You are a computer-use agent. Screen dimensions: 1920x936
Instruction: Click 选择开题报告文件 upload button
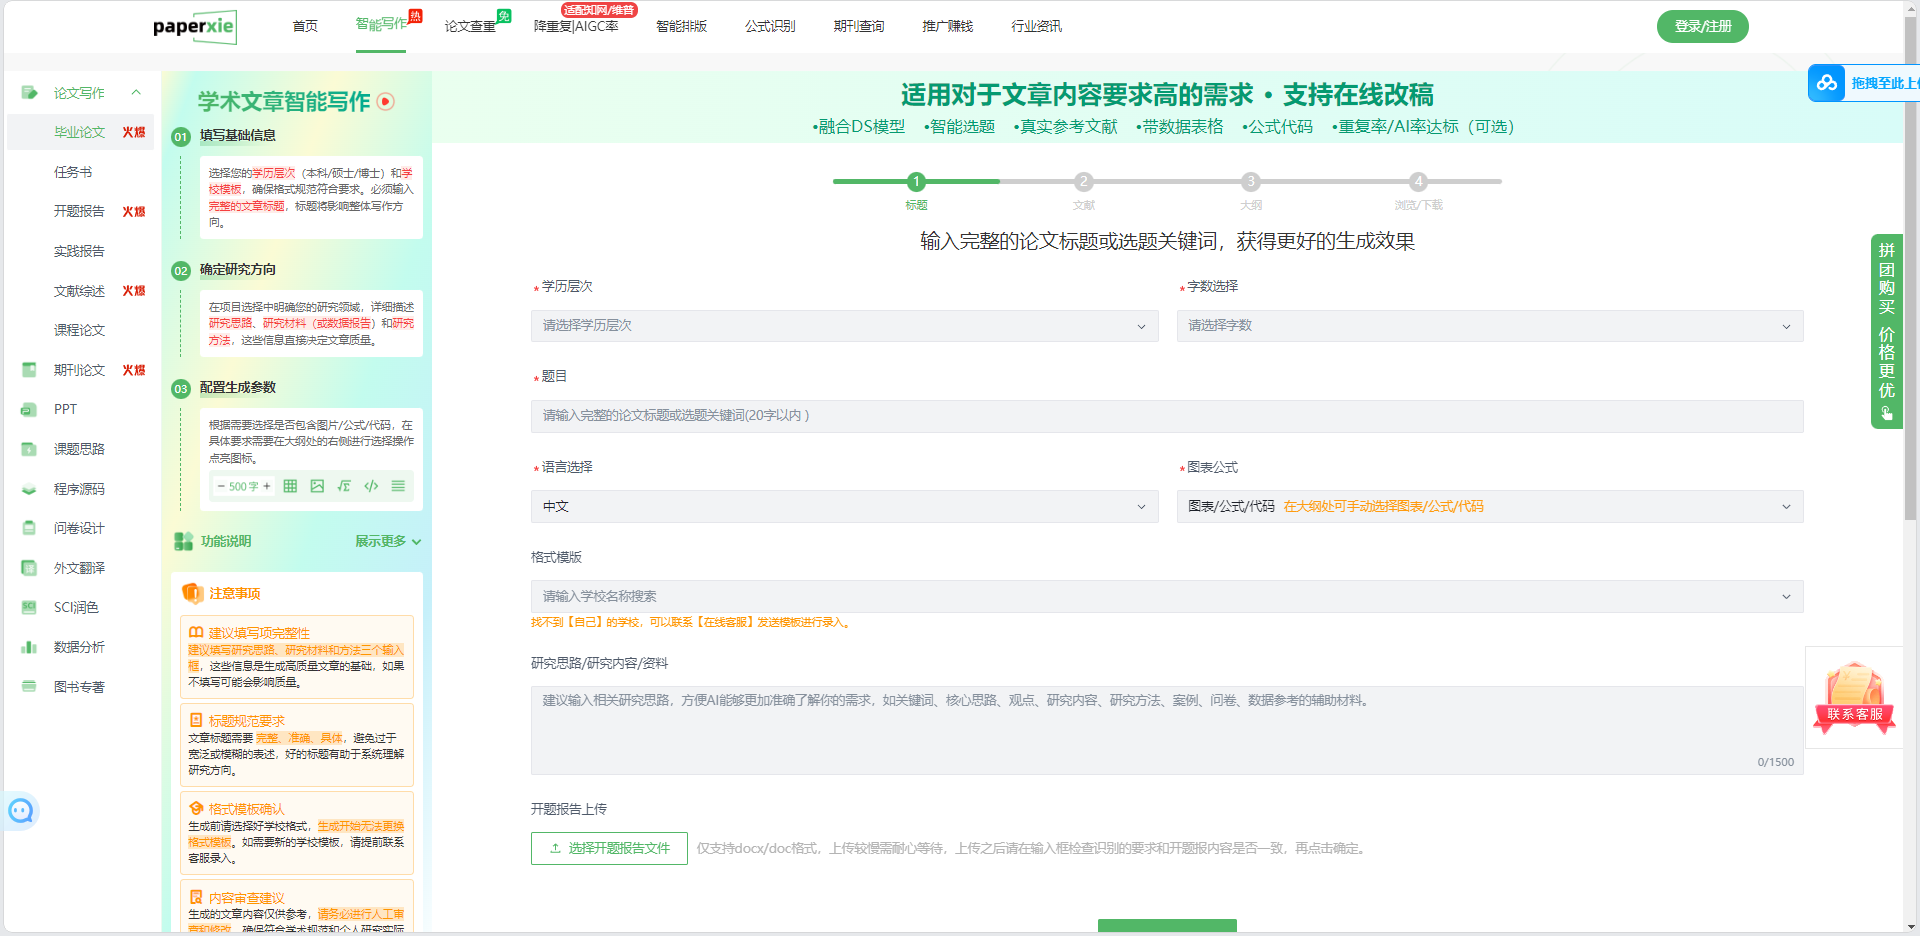tap(609, 848)
